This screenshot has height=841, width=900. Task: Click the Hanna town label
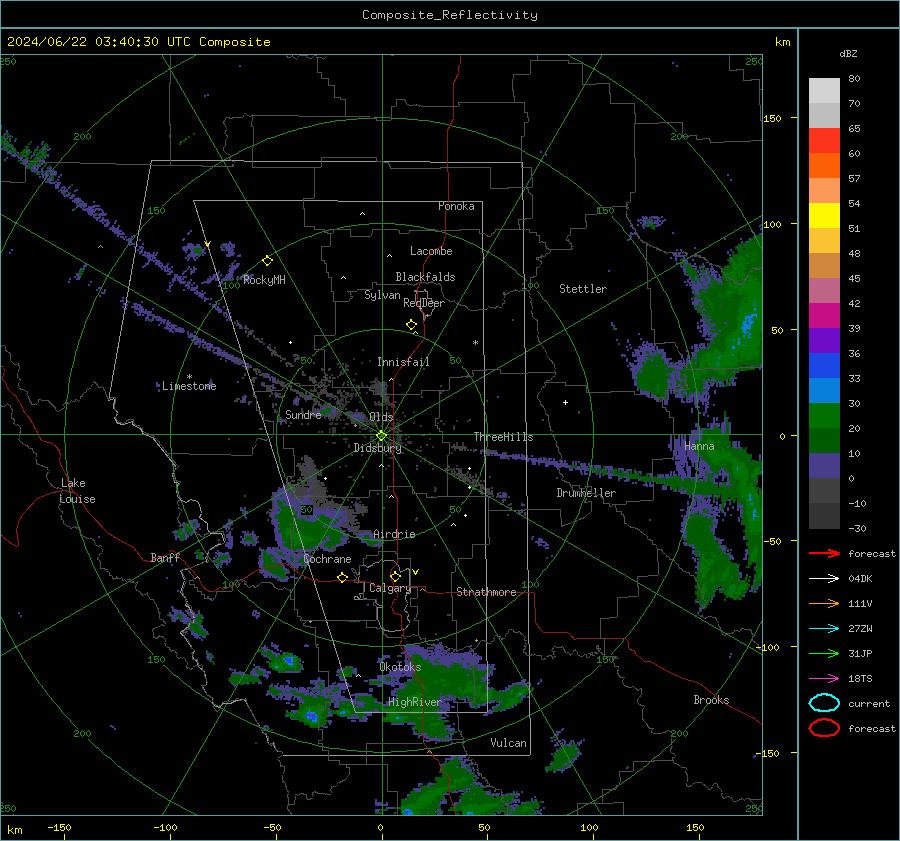(x=699, y=446)
